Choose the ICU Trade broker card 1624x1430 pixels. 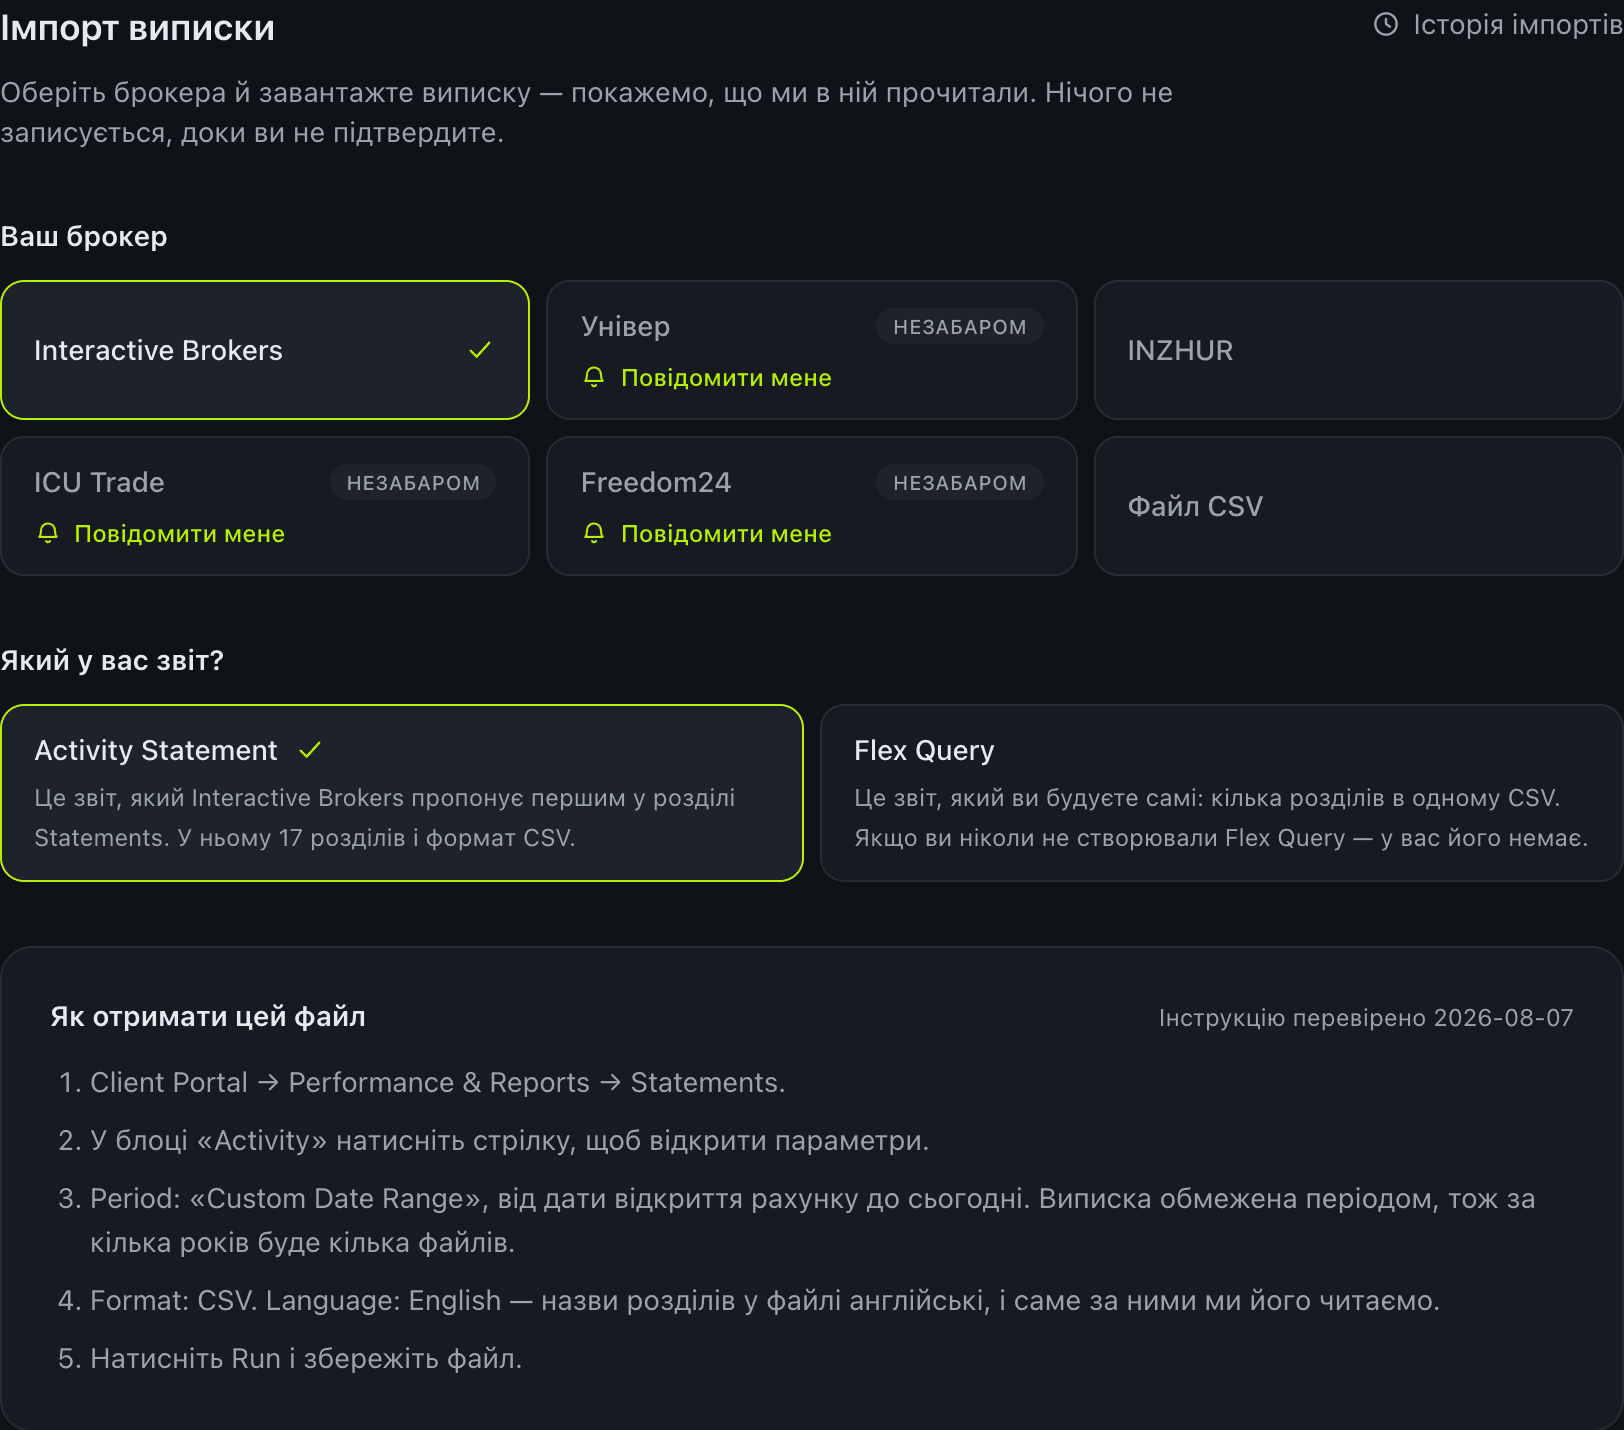[x=265, y=506]
